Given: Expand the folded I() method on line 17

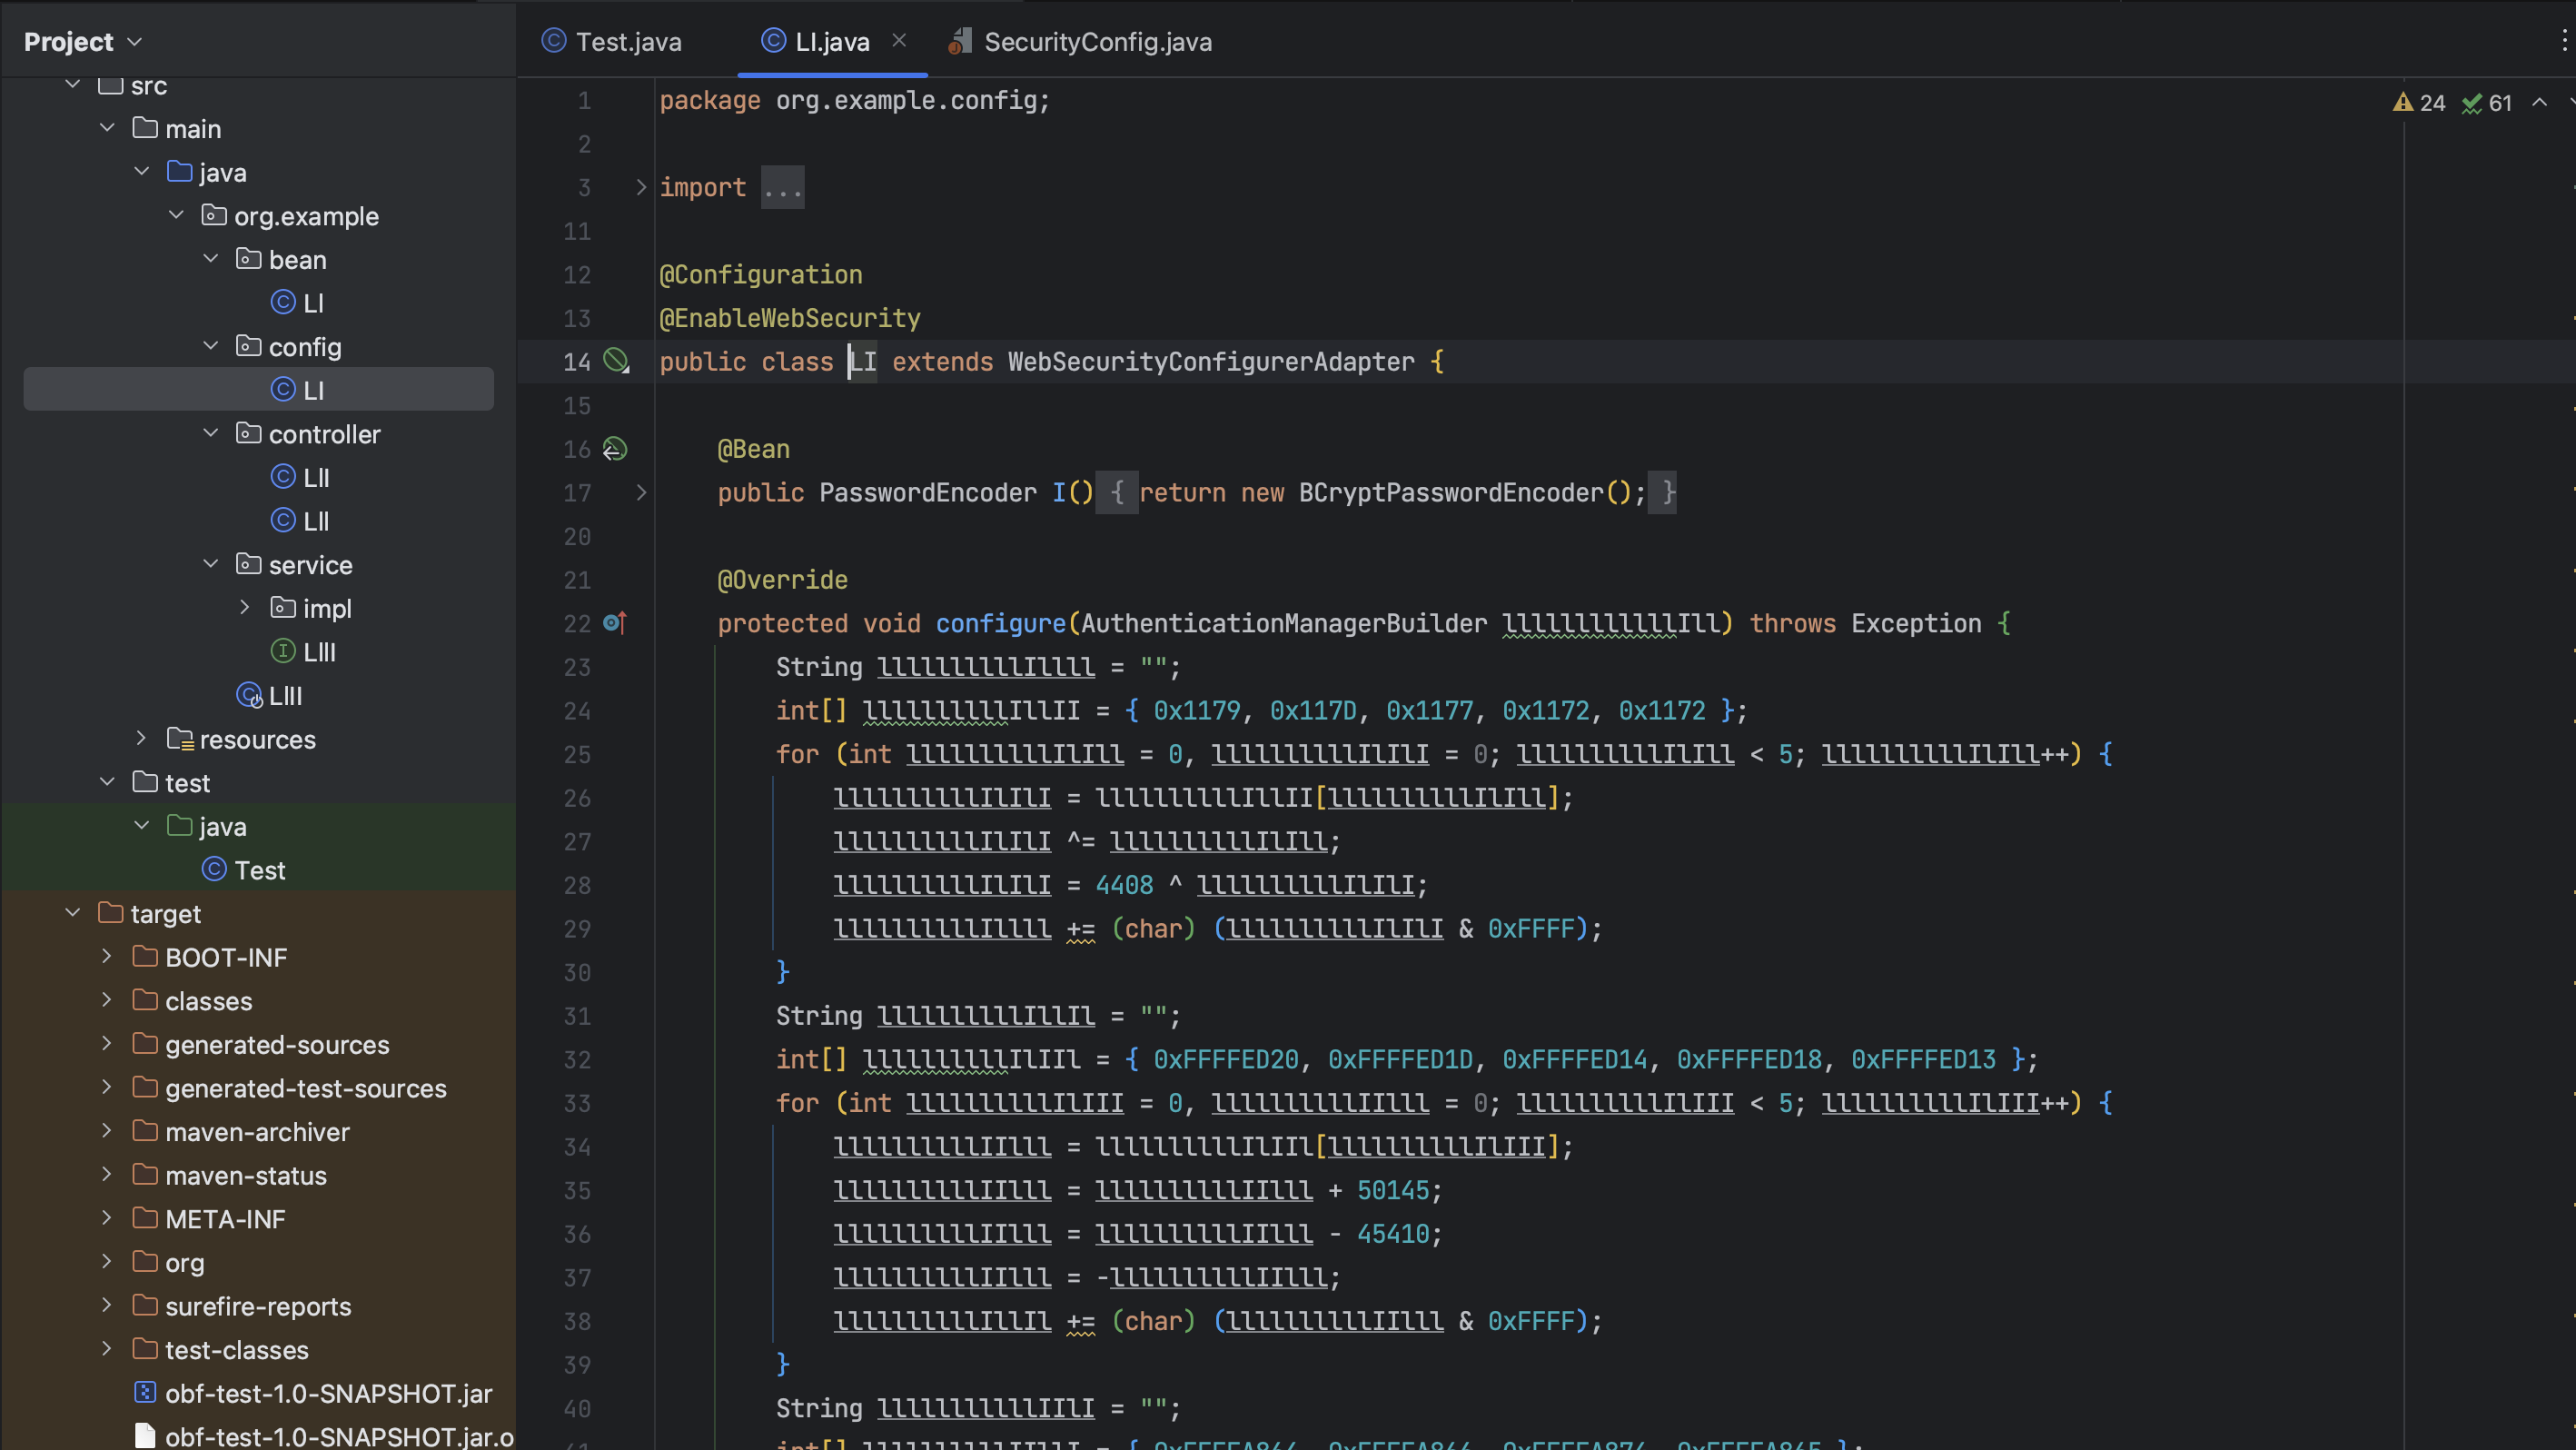Looking at the screenshot, I should coord(641,492).
